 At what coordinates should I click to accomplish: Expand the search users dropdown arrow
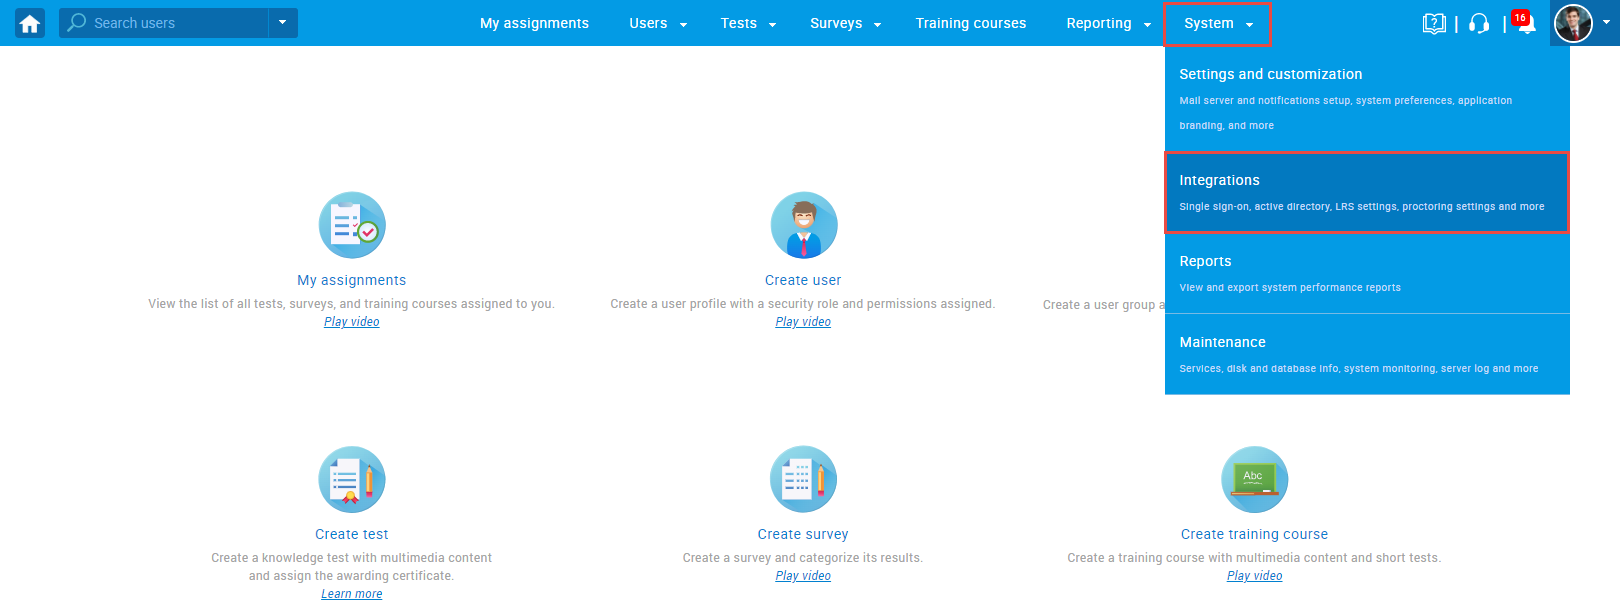coord(283,23)
